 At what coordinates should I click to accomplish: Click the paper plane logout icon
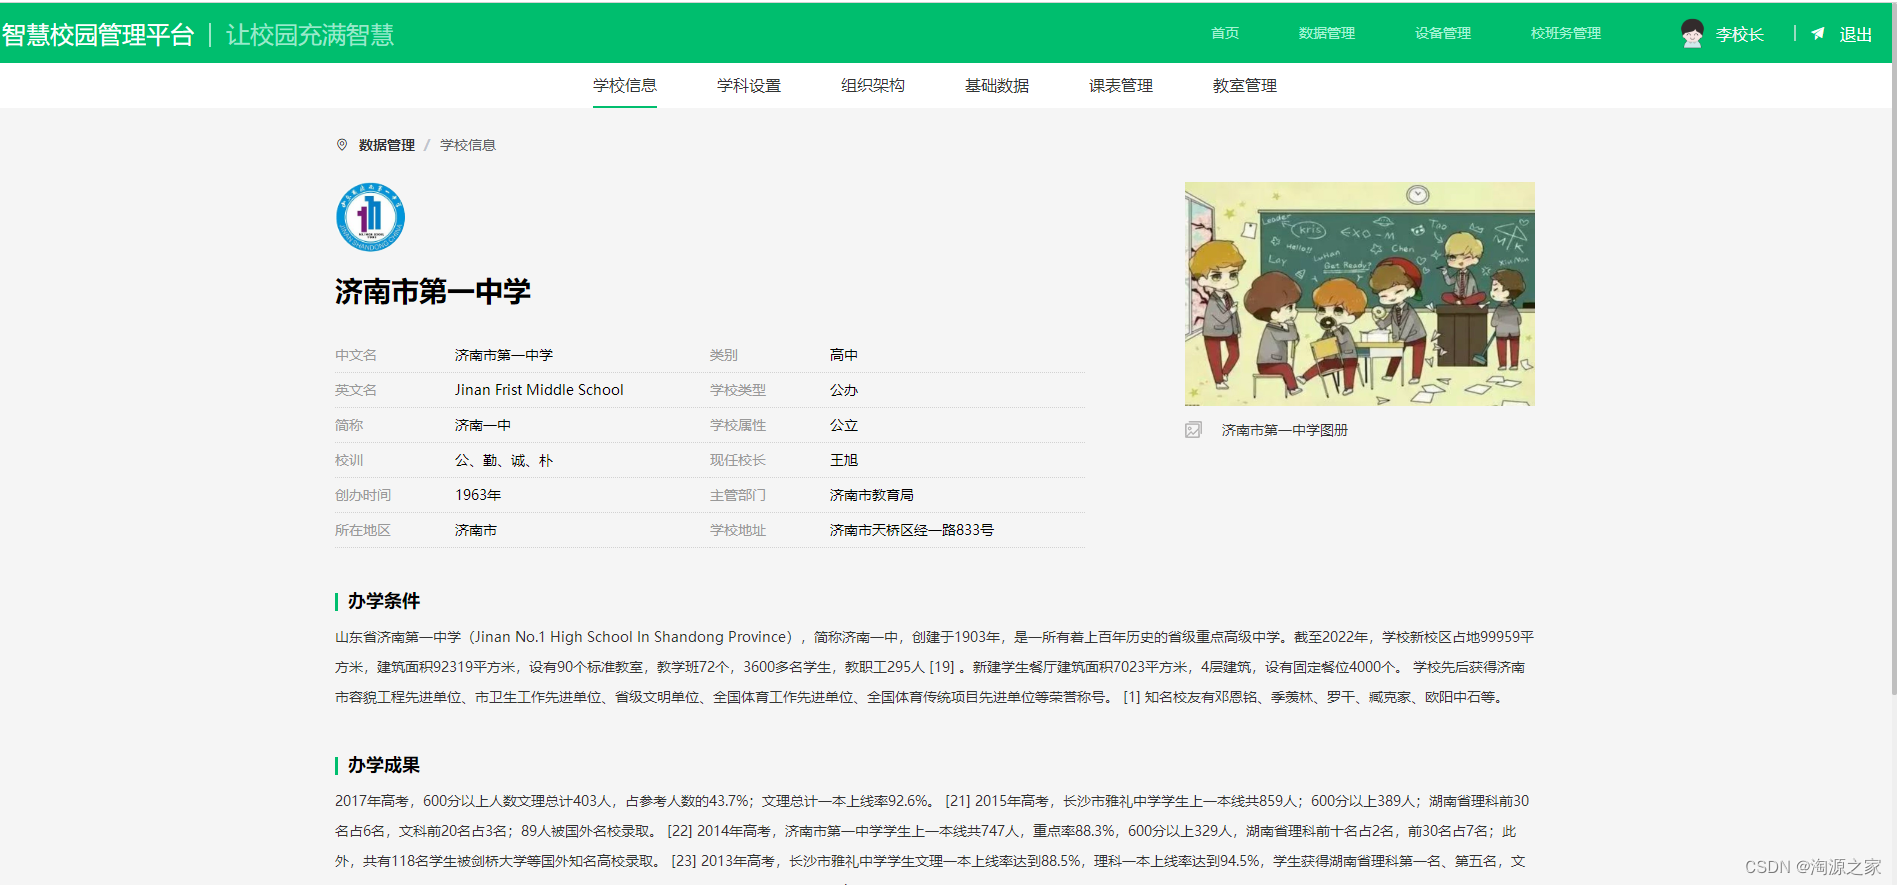coord(1818,34)
